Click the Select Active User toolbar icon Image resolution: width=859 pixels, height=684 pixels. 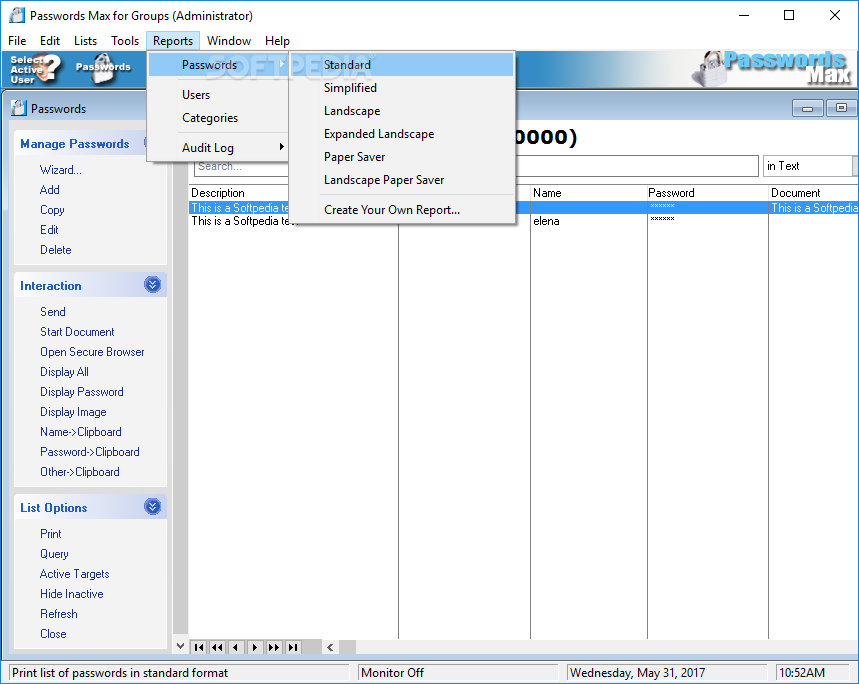pos(35,69)
